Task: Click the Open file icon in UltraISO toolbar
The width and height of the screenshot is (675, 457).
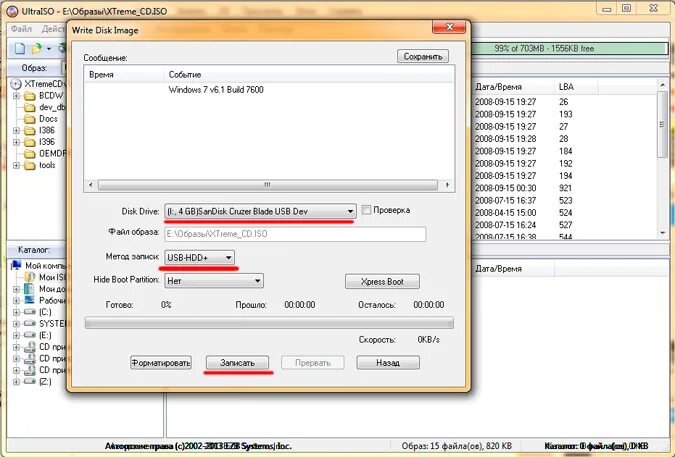Action: pos(37,48)
